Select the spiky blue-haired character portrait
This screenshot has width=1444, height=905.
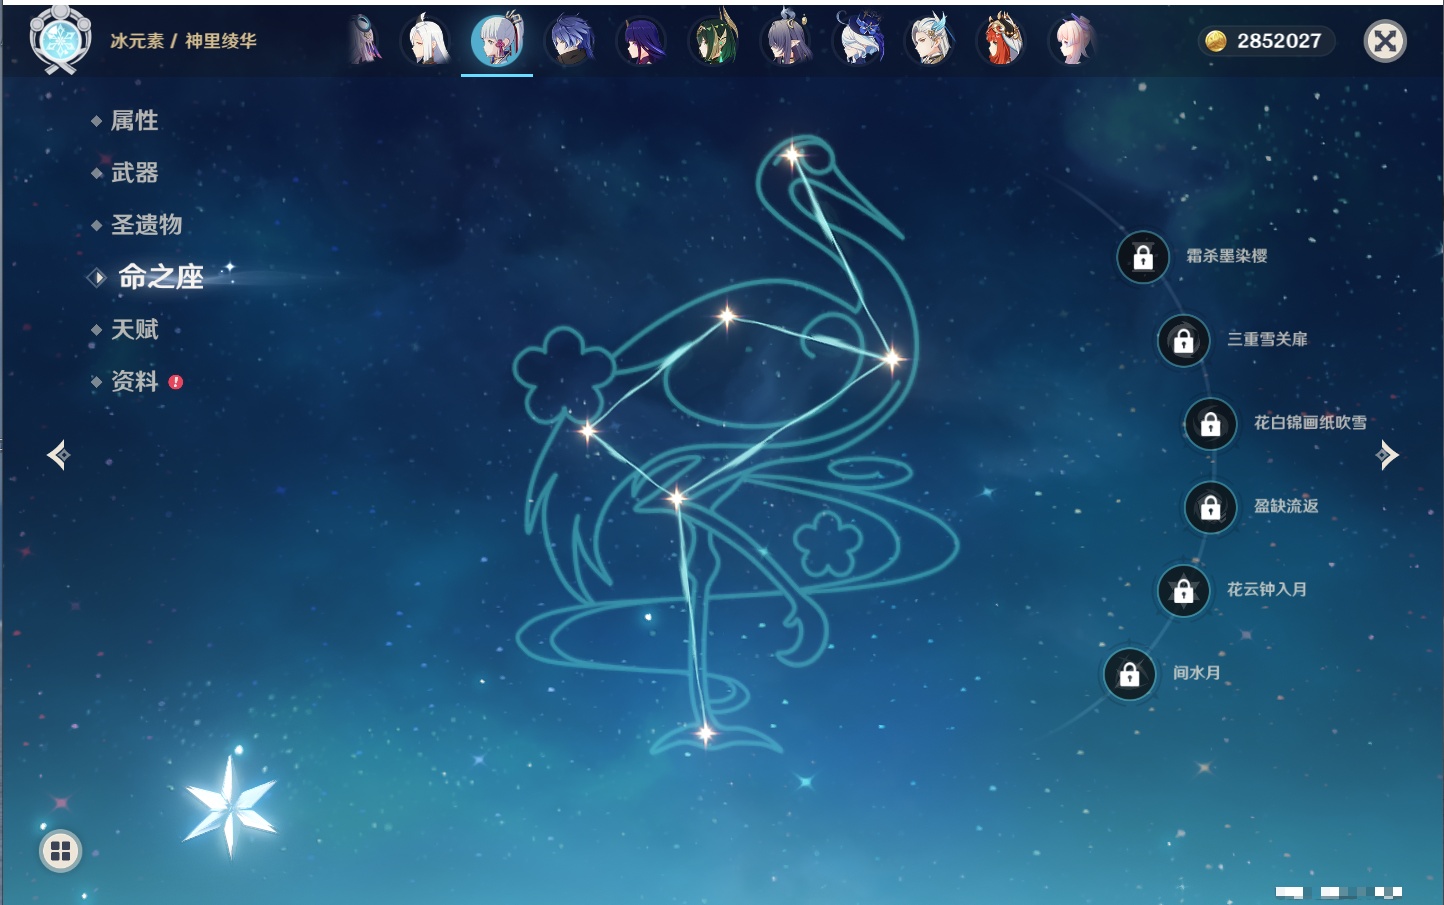[570, 41]
